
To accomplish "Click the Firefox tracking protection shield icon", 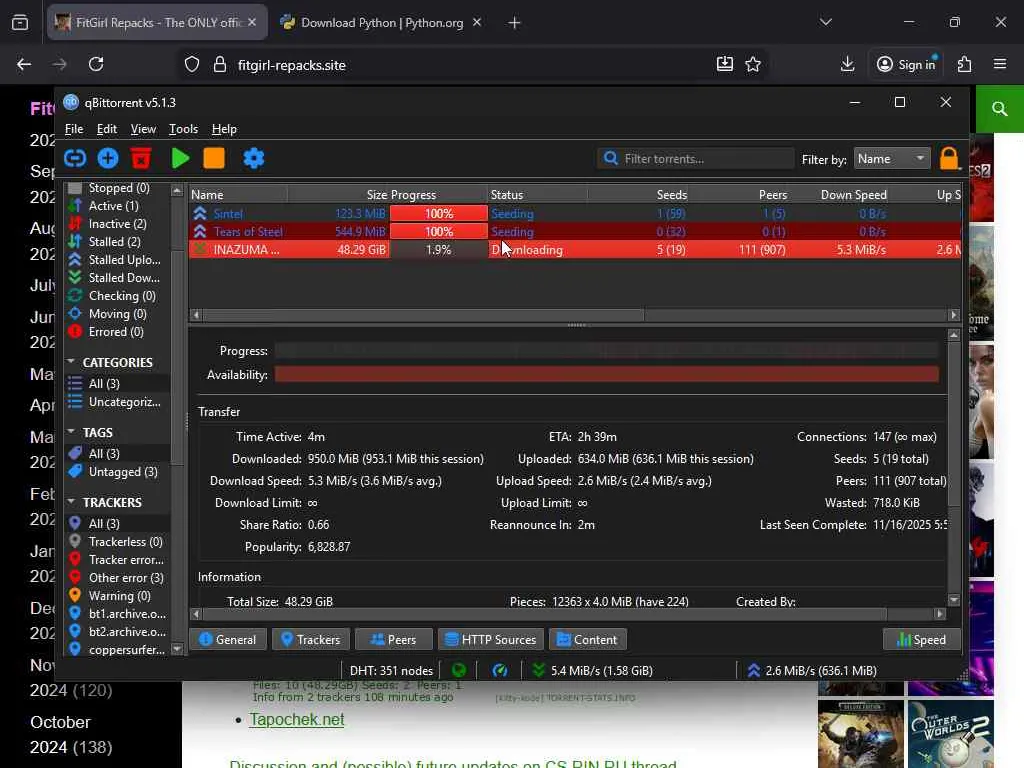I will tap(191, 65).
